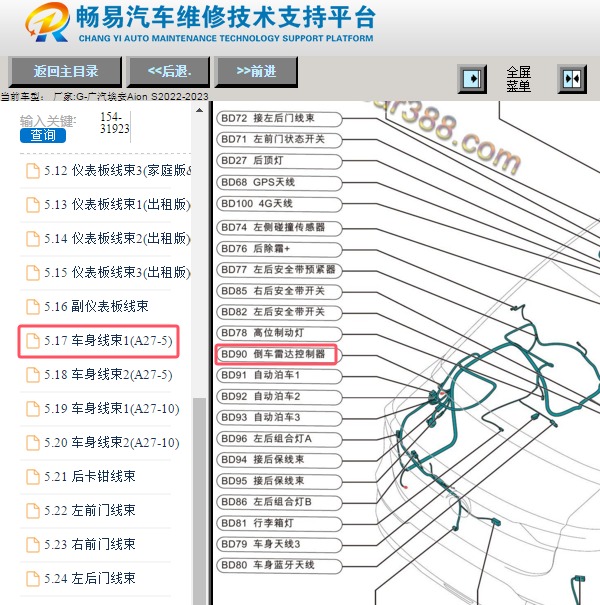Click page icon beside 5.22 左前门线束
The height and width of the screenshot is (605, 600).
click(32, 510)
